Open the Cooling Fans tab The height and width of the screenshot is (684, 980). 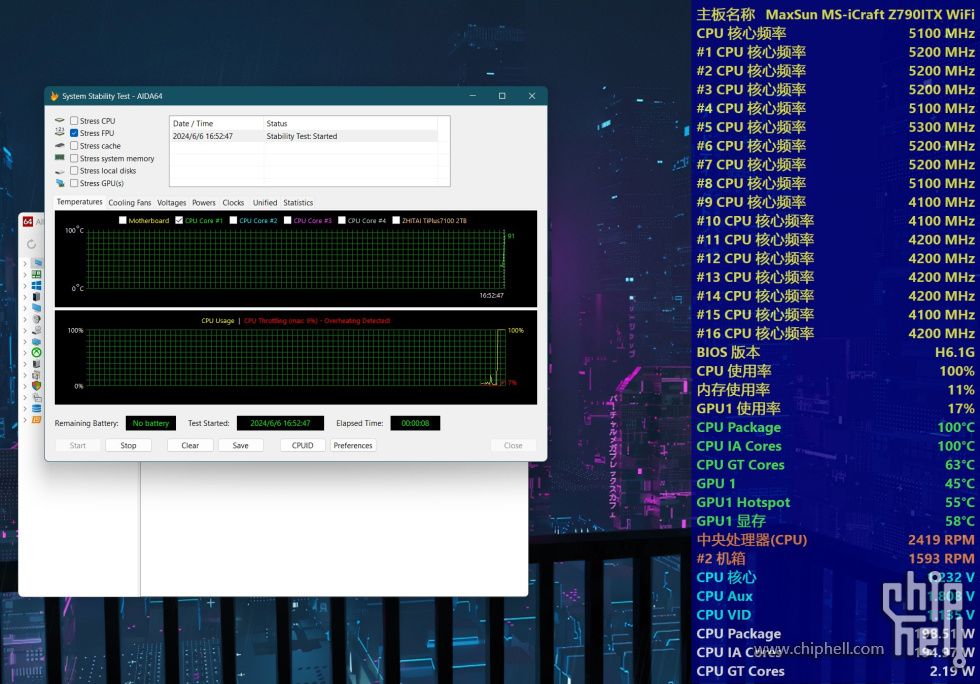click(129, 203)
